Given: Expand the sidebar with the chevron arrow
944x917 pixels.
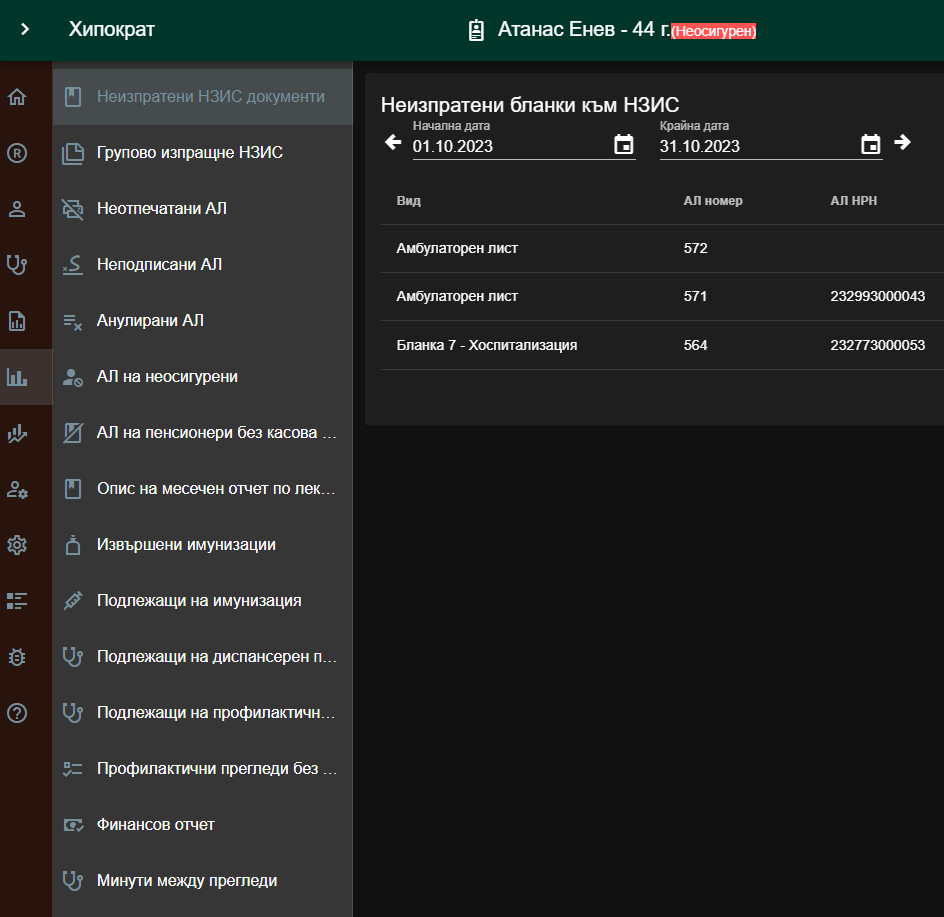Looking at the screenshot, I should (25, 29).
